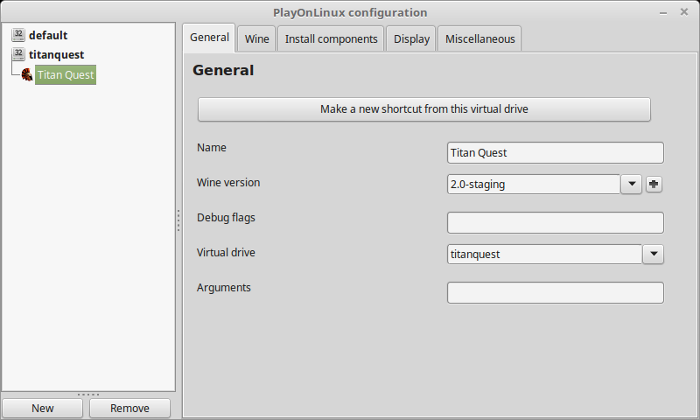700x420 pixels.
Task: Focus the Debug flags input field
Action: coord(555,223)
